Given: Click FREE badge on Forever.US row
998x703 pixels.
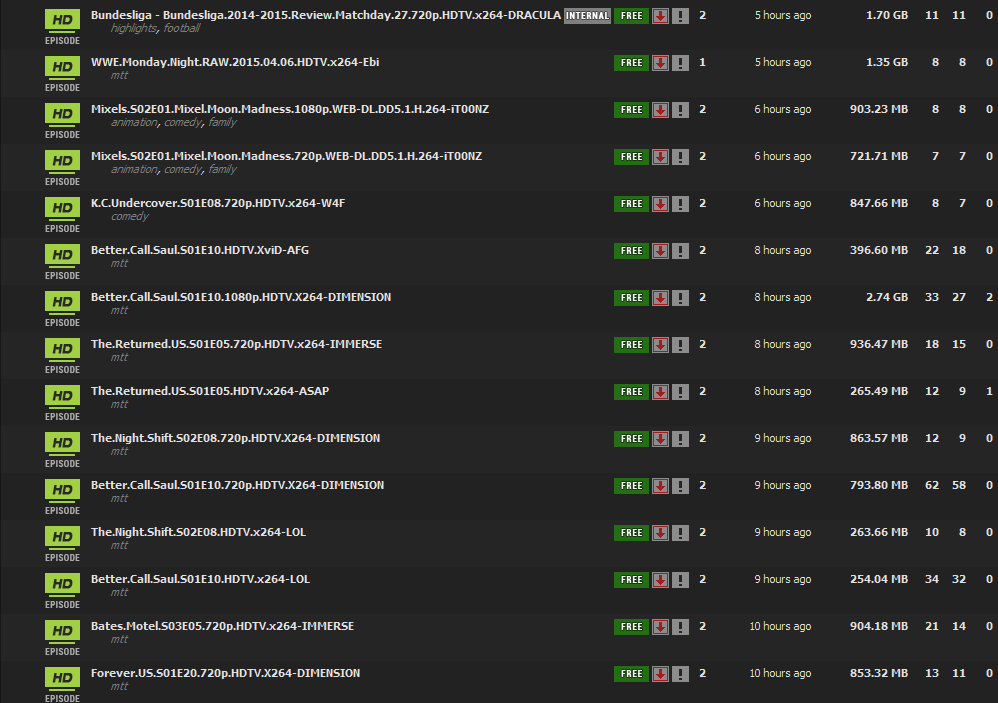Looking at the screenshot, I should [631, 675].
